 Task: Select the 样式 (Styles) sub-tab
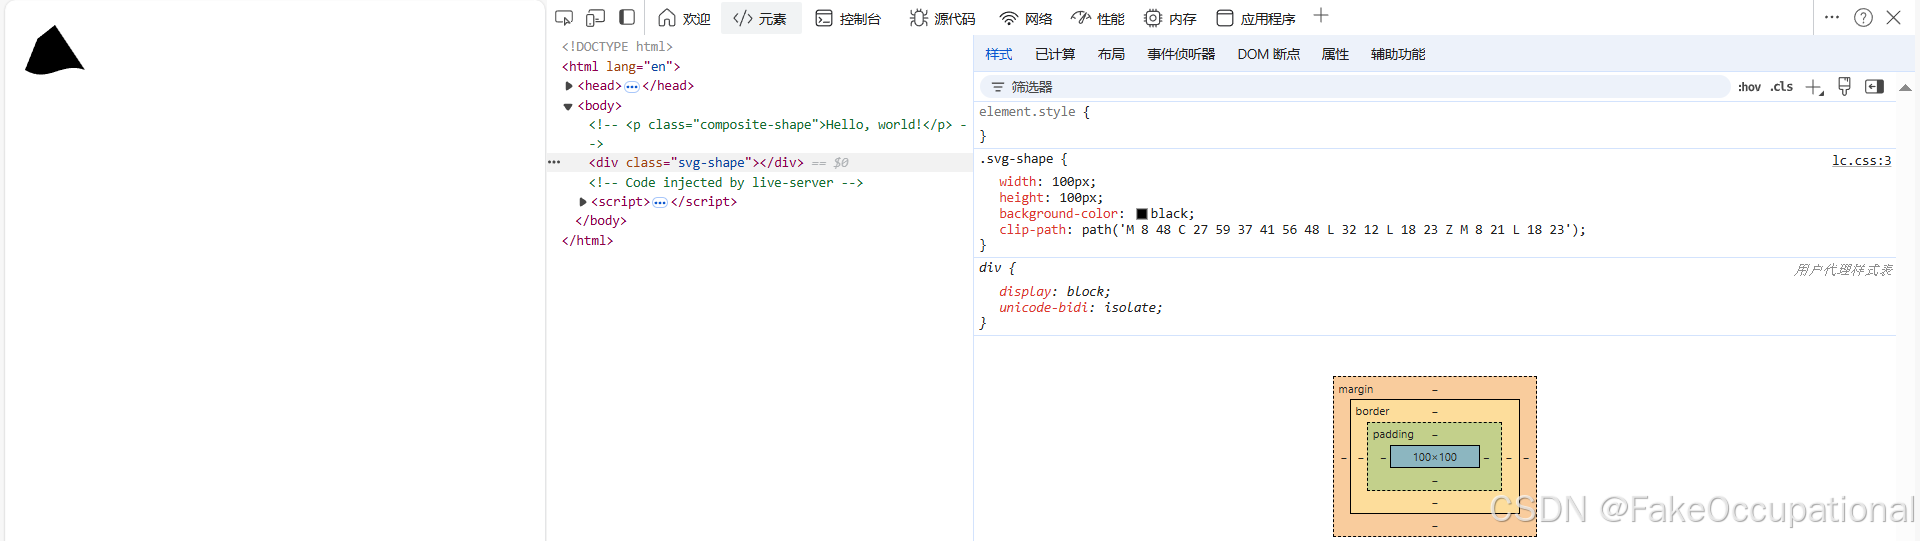[999, 54]
